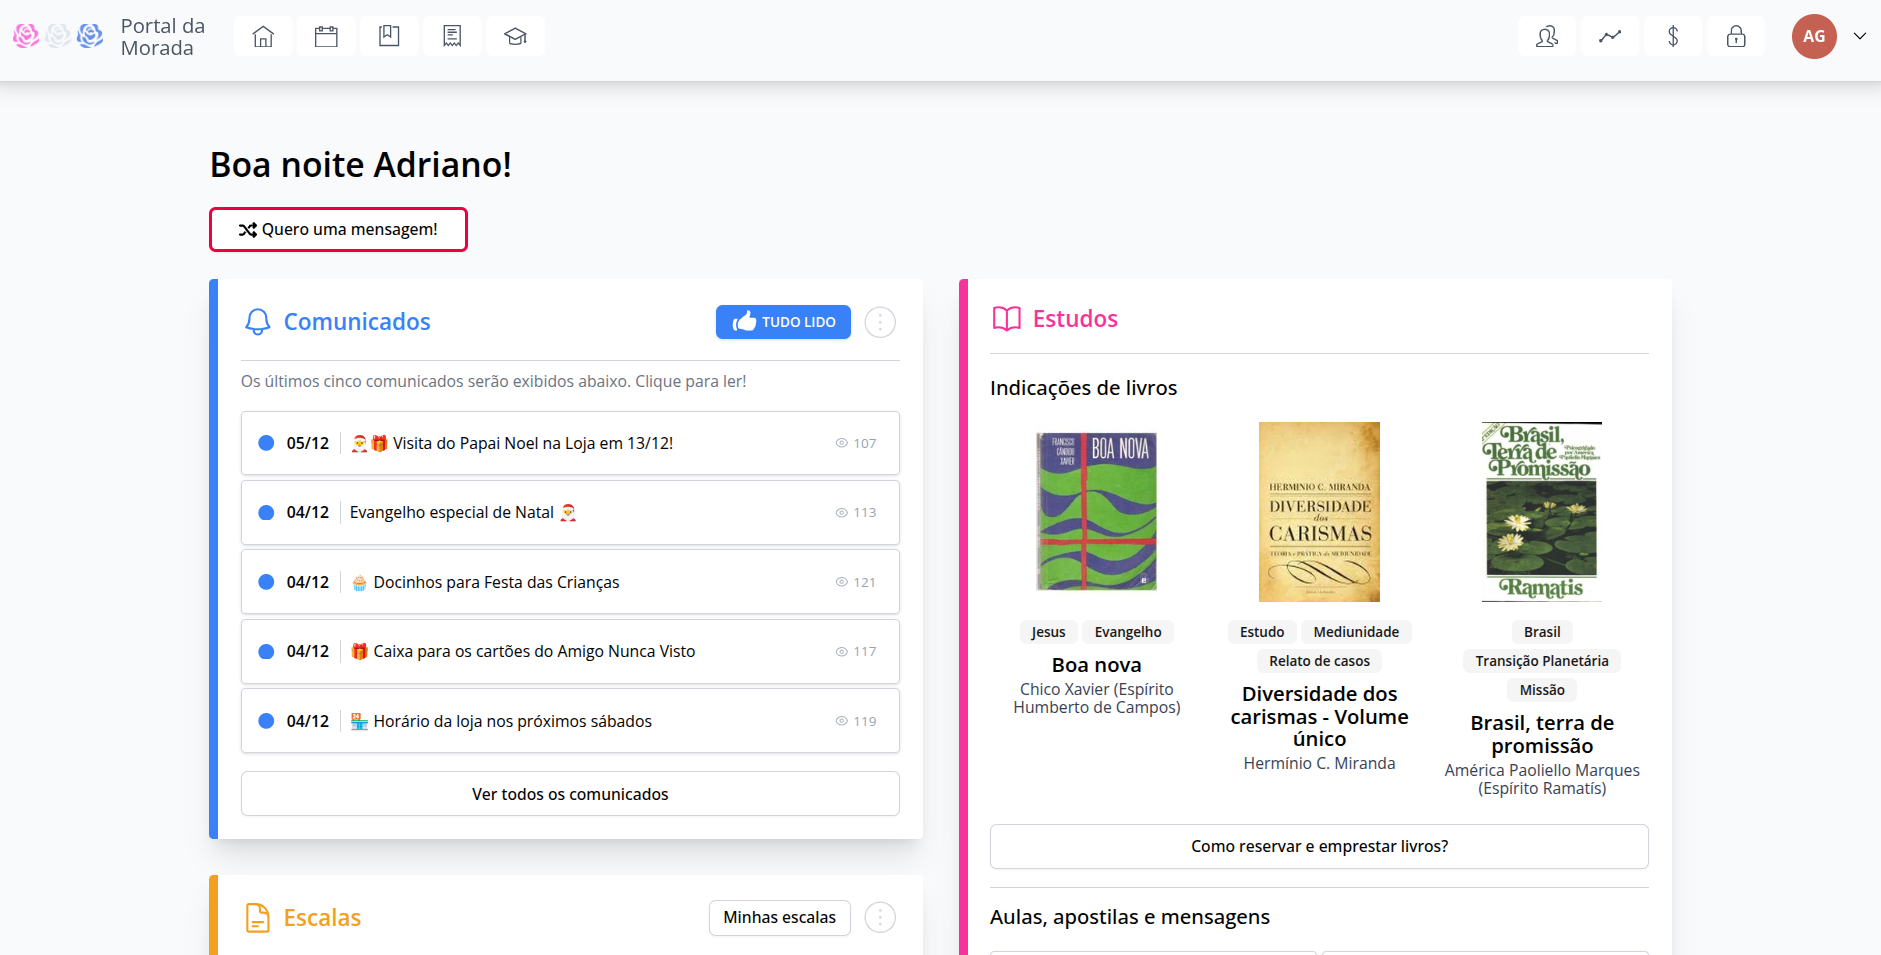Screen dimensions: 1881x955
Task: Click the Quero uma mensagem! button
Action: point(338,229)
